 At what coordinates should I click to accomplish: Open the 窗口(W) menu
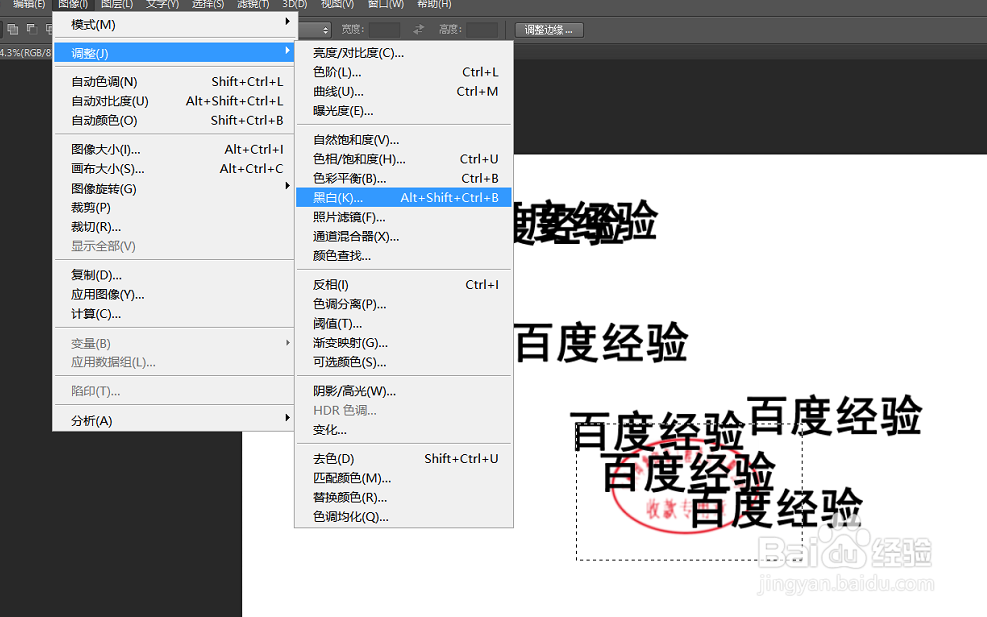coord(385,4)
